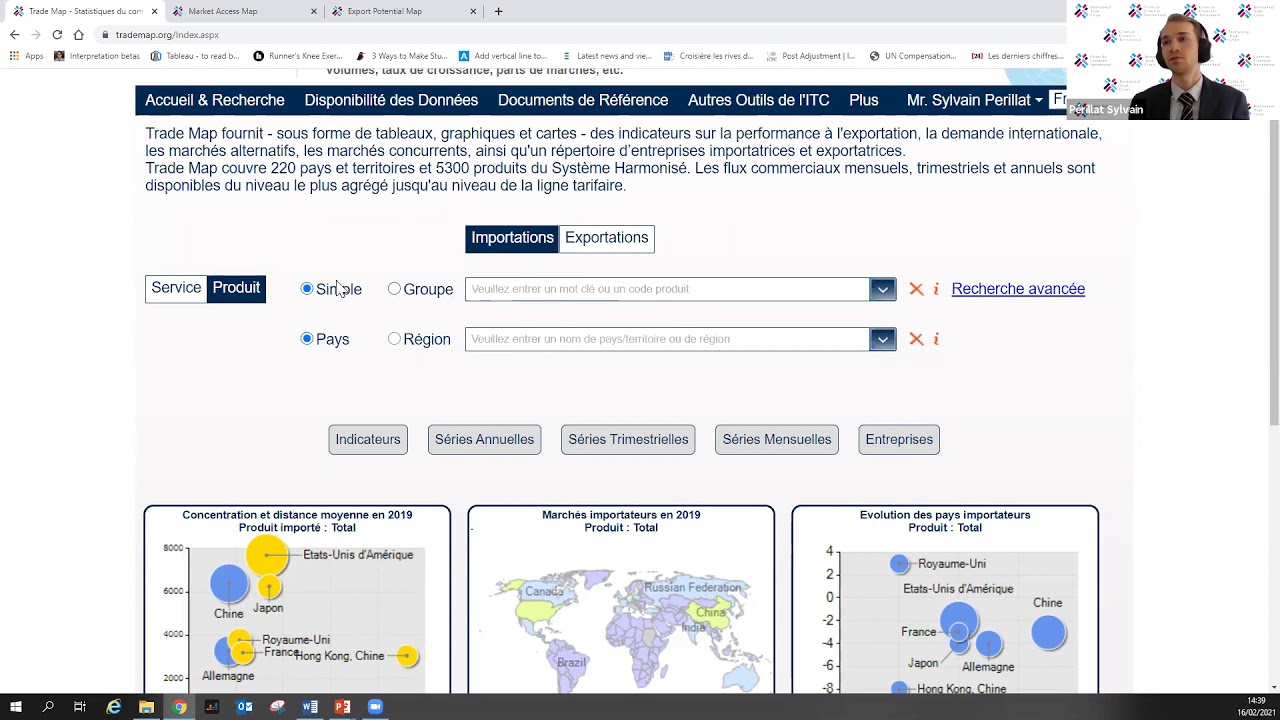1280x720 pixels.
Task: Switch to Google Chrome in the taskbar
Action: [x=179, y=707]
